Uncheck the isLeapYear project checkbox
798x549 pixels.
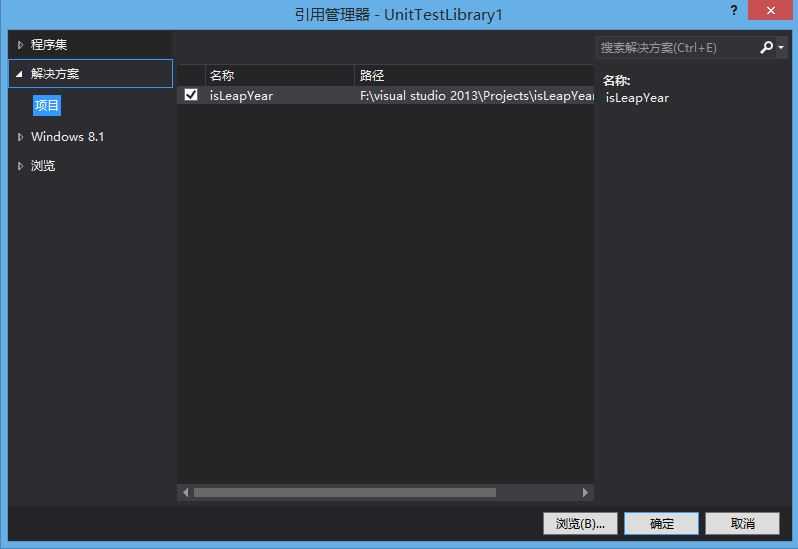coord(191,95)
